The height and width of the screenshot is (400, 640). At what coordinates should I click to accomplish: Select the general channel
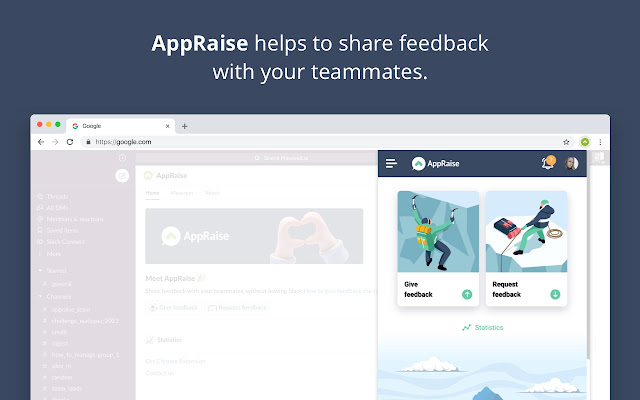pyautogui.click(x=58, y=284)
